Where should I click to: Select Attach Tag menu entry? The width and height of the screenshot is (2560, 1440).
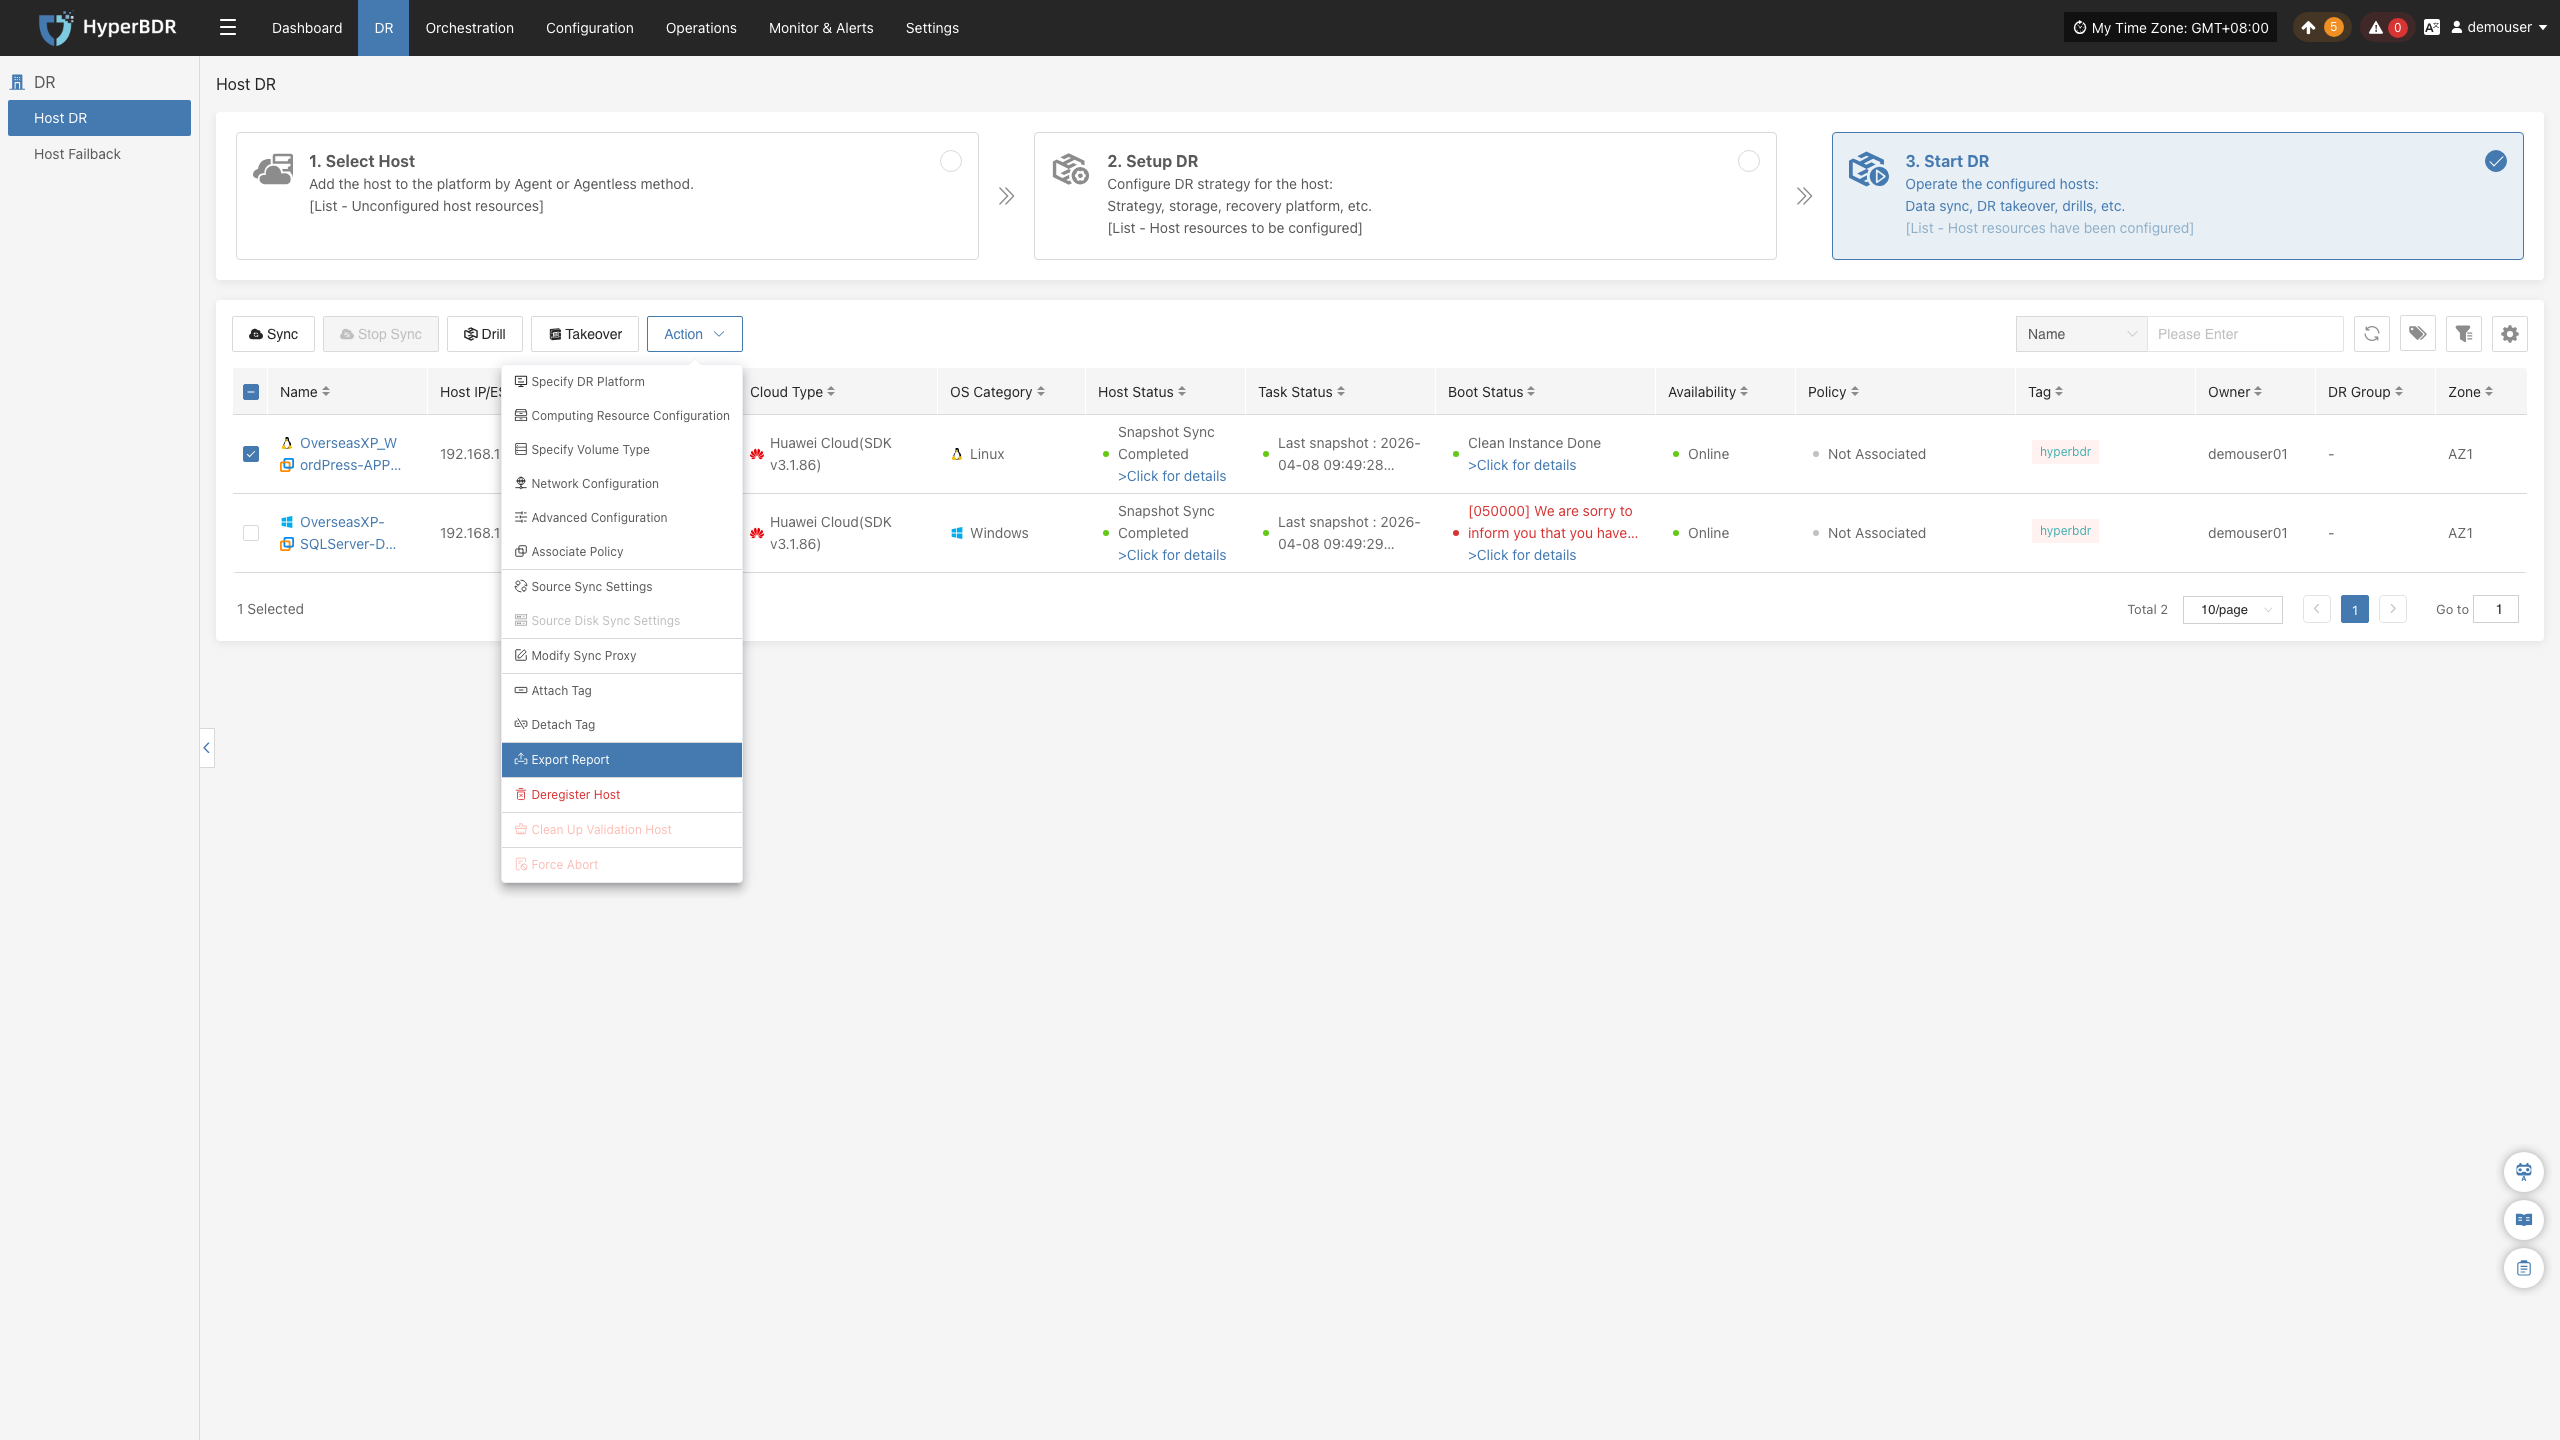point(622,690)
